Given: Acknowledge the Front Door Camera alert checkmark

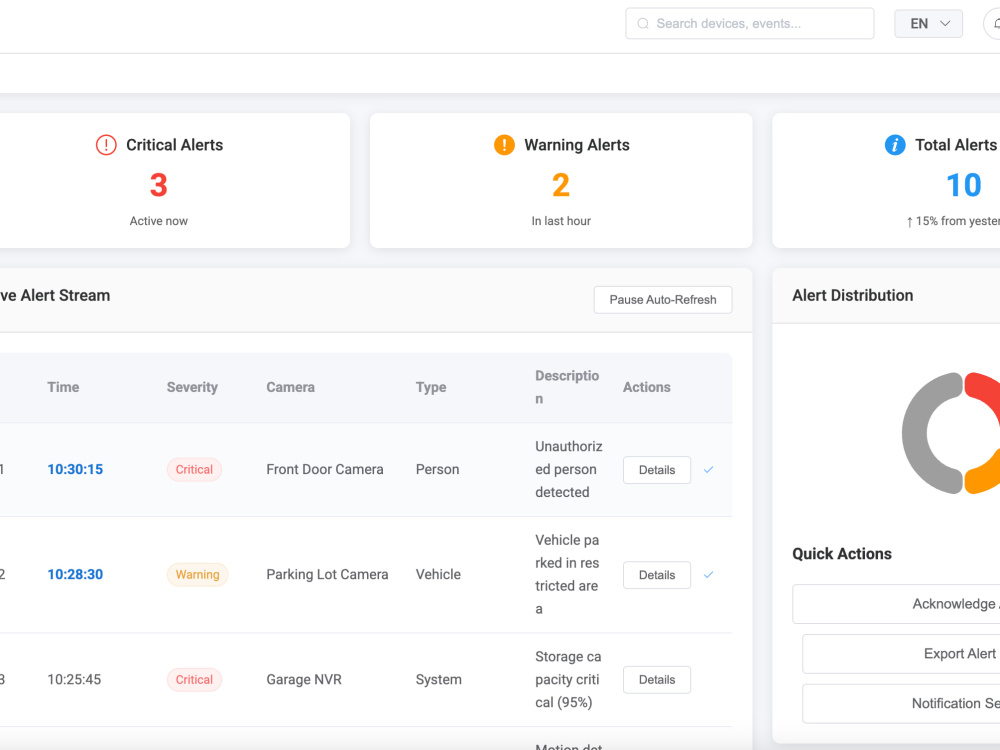Looking at the screenshot, I should (708, 470).
